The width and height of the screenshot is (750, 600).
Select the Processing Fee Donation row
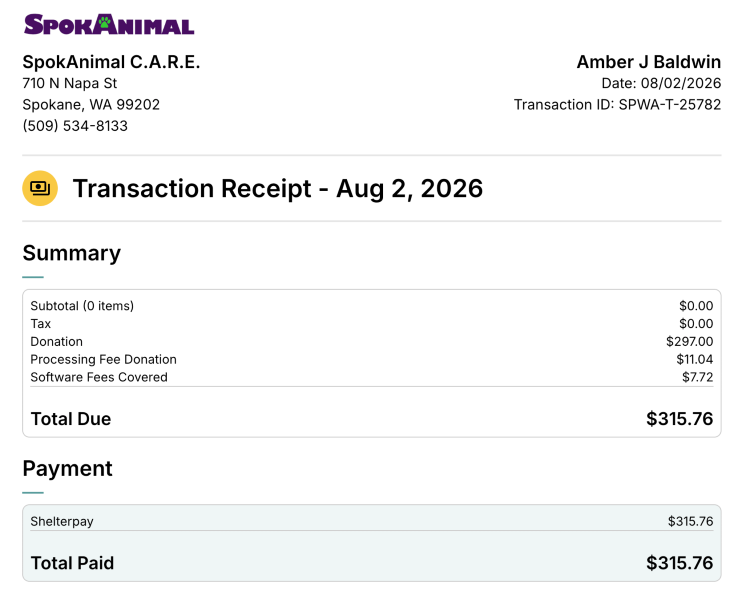[x=372, y=359]
